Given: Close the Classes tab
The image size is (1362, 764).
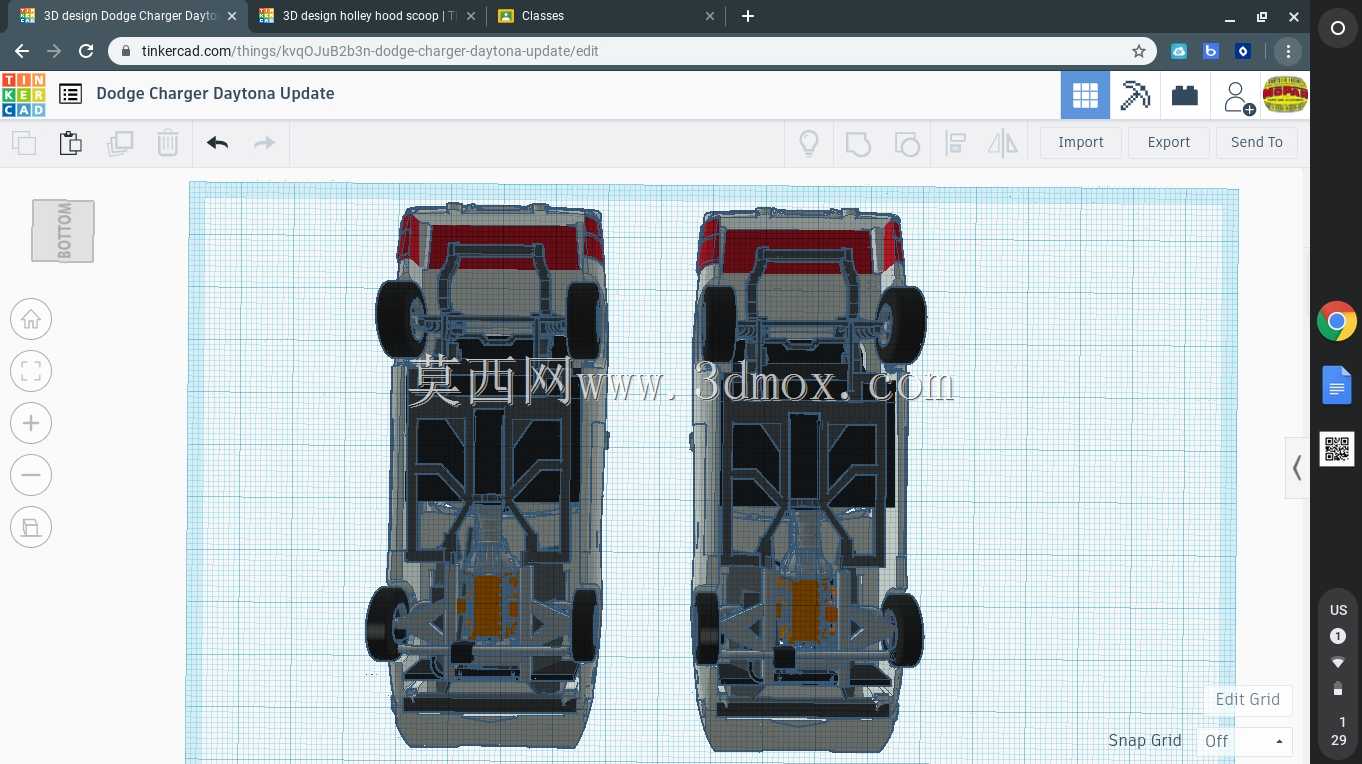Looking at the screenshot, I should point(710,16).
